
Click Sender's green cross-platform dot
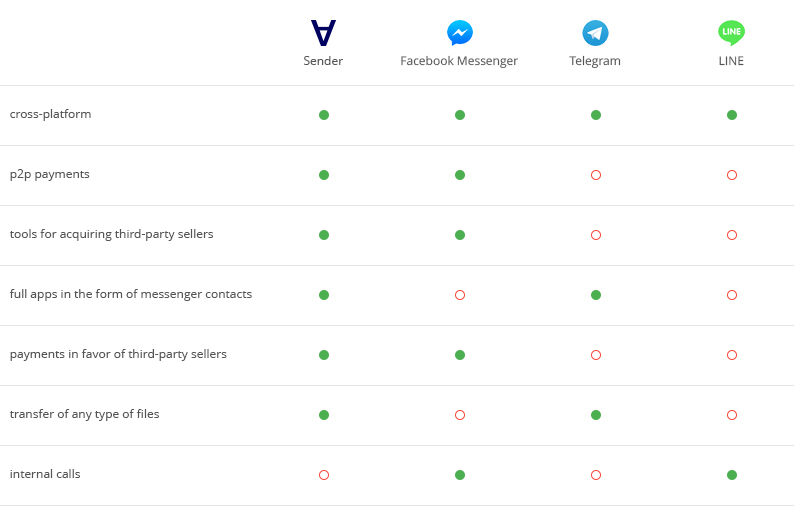(324, 115)
